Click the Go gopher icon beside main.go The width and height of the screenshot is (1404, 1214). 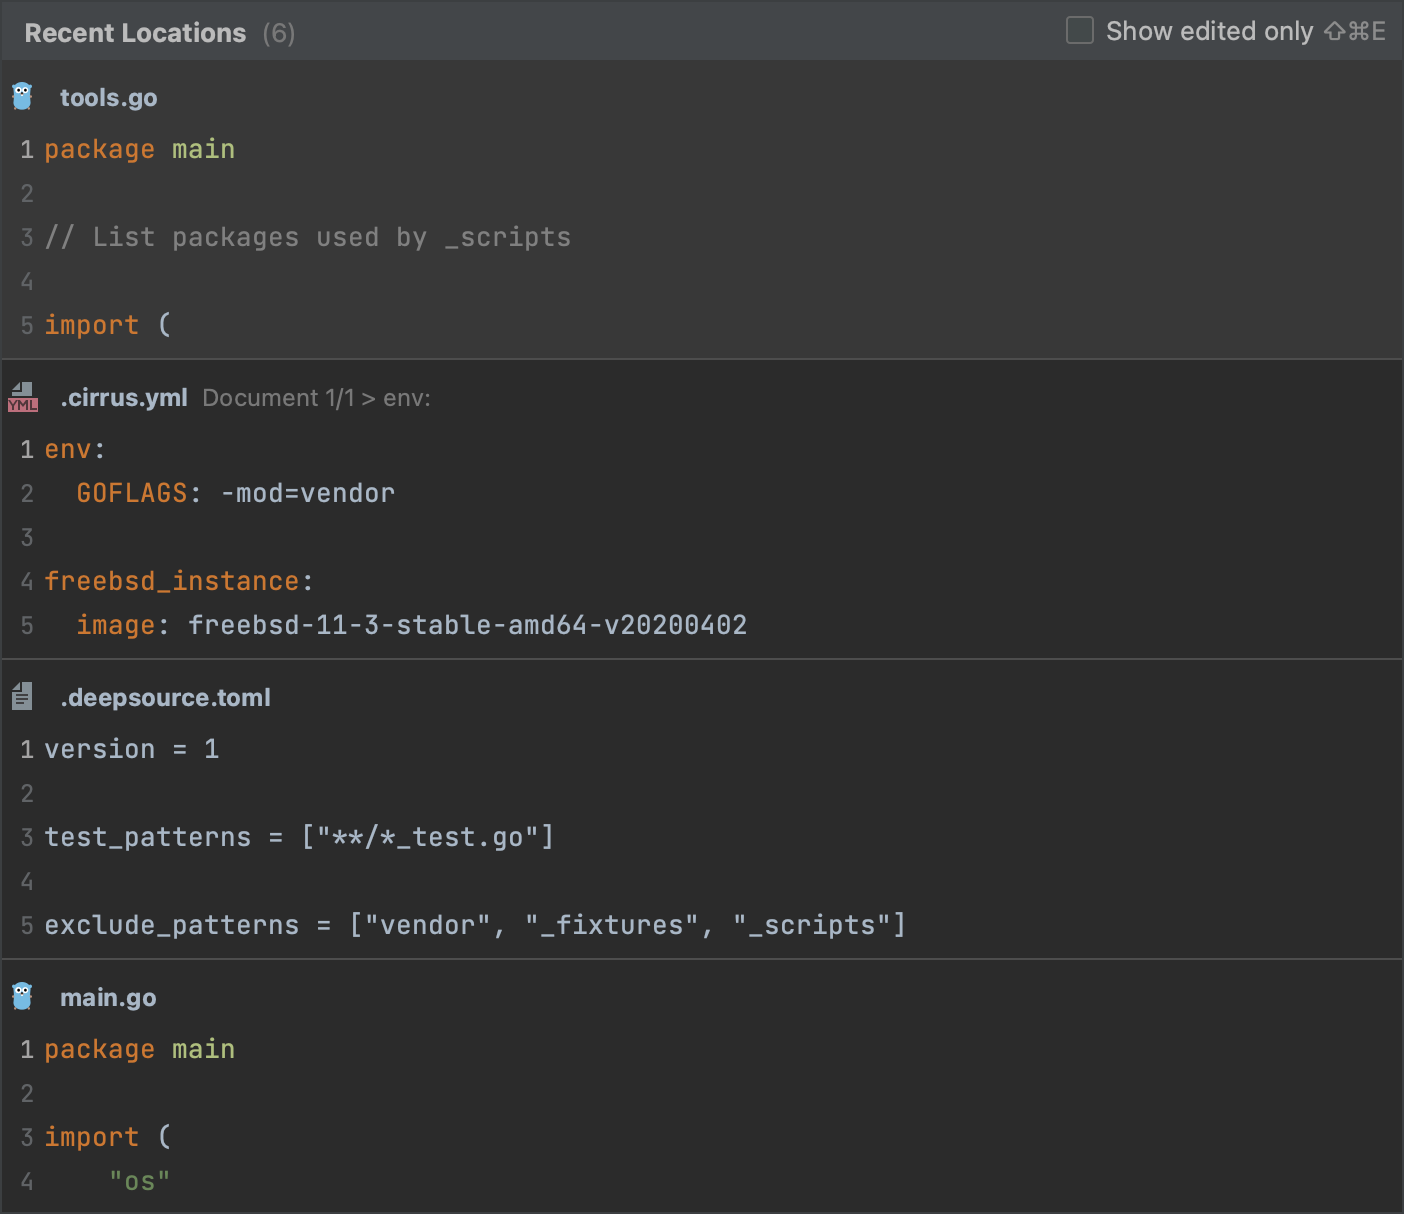pos(22,997)
